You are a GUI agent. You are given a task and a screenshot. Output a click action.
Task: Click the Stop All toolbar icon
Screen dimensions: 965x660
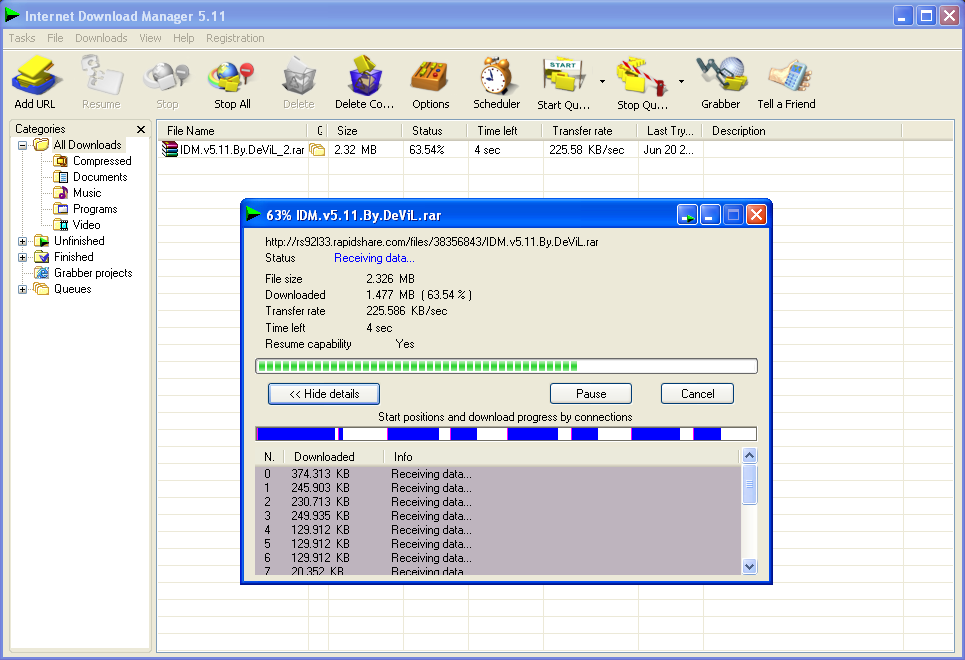[x=232, y=82]
